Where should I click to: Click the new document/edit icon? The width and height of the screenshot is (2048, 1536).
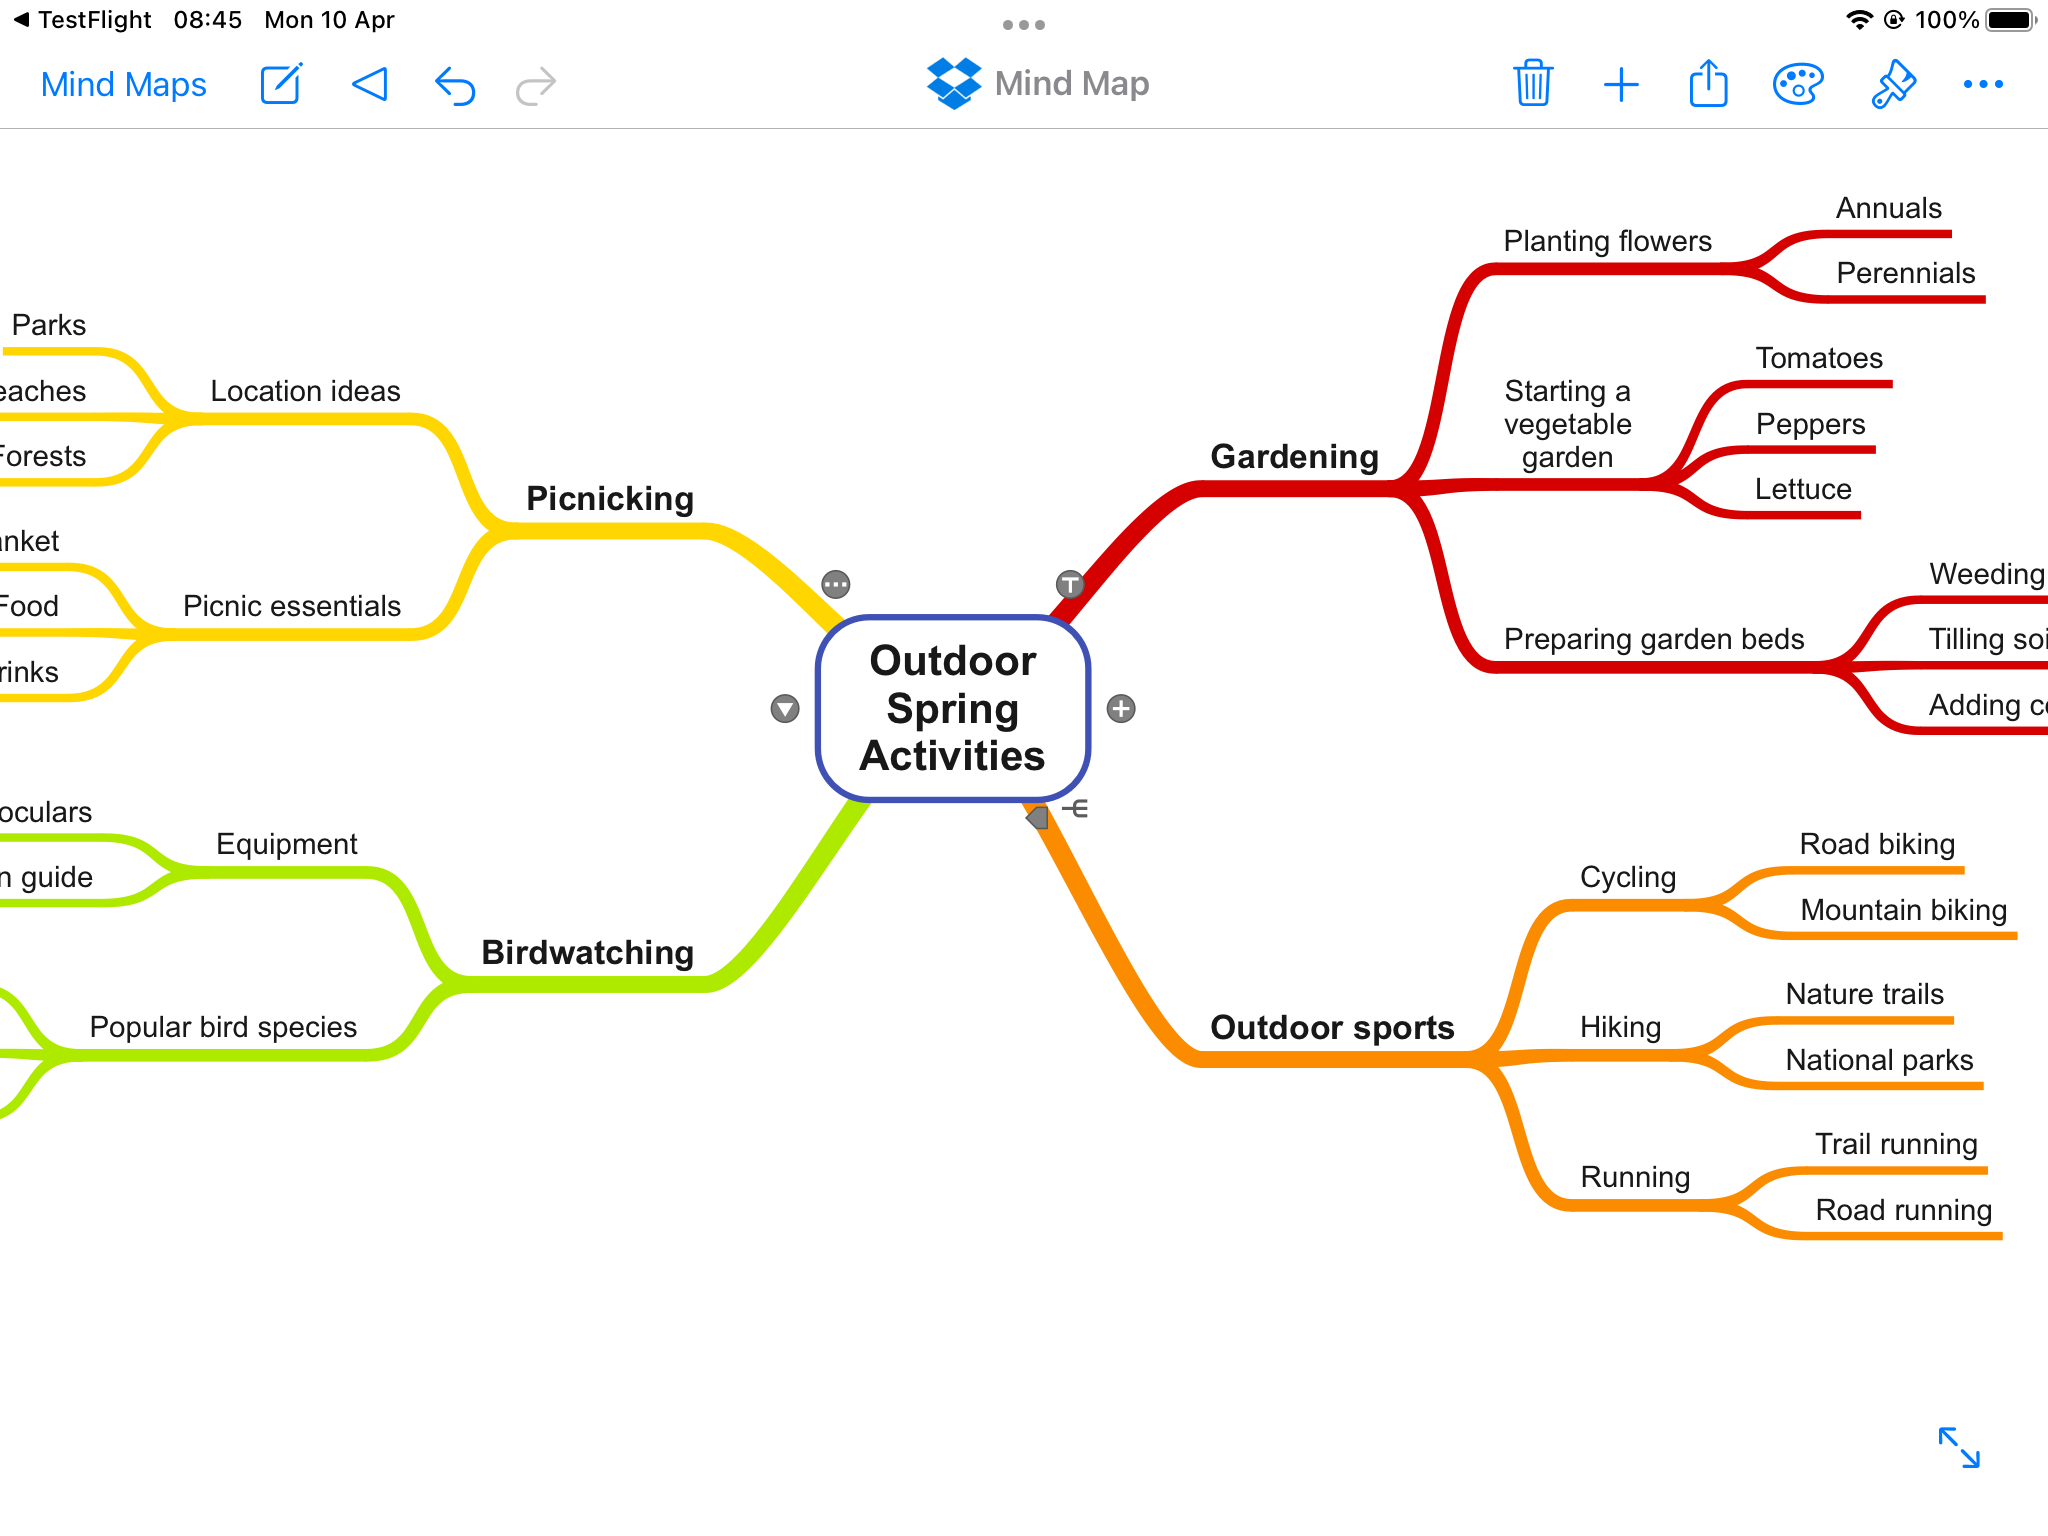click(279, 84)
